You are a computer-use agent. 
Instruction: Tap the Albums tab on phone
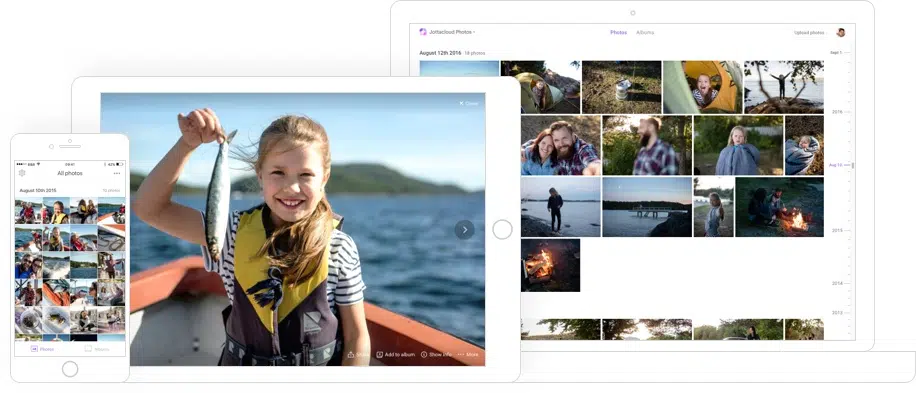[97, 349]
